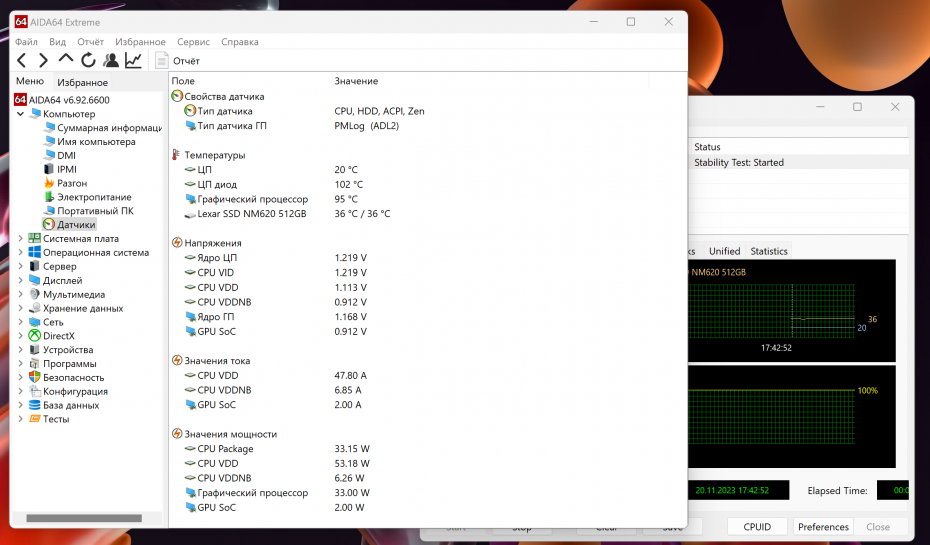
Task: Click the CPUID button
Action: 756,527
